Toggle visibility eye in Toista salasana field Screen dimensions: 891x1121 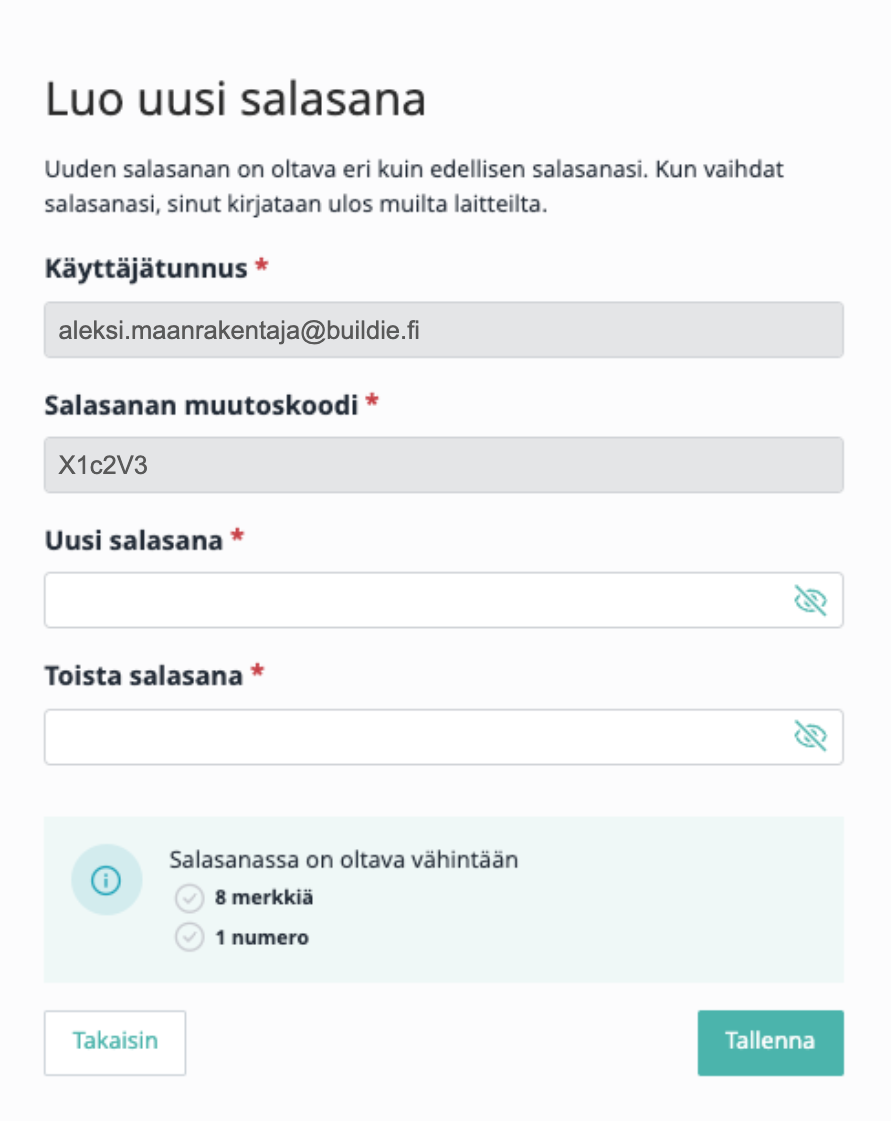[810, 736]
